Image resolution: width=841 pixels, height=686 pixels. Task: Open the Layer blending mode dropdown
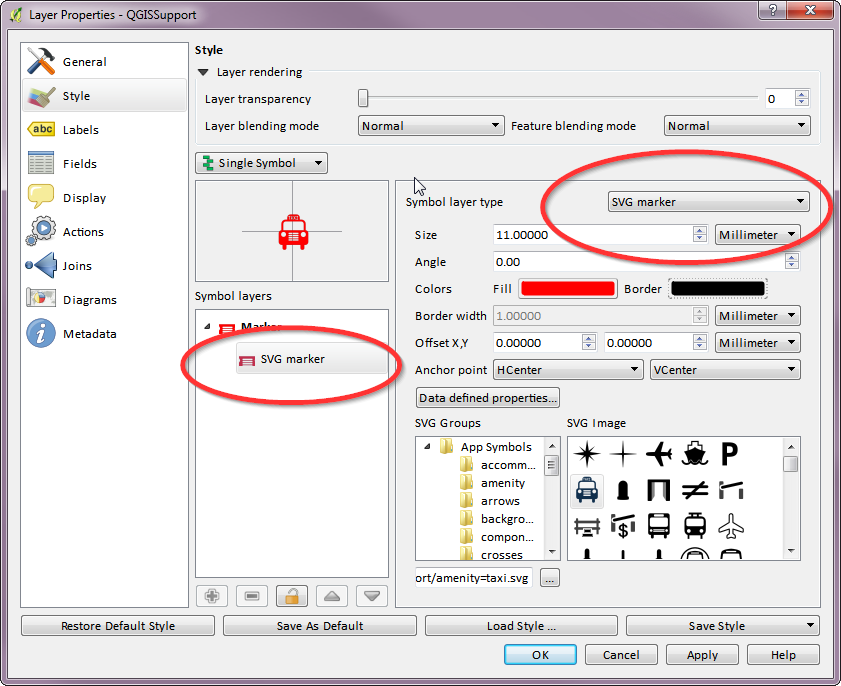click(x=431, y=126)
